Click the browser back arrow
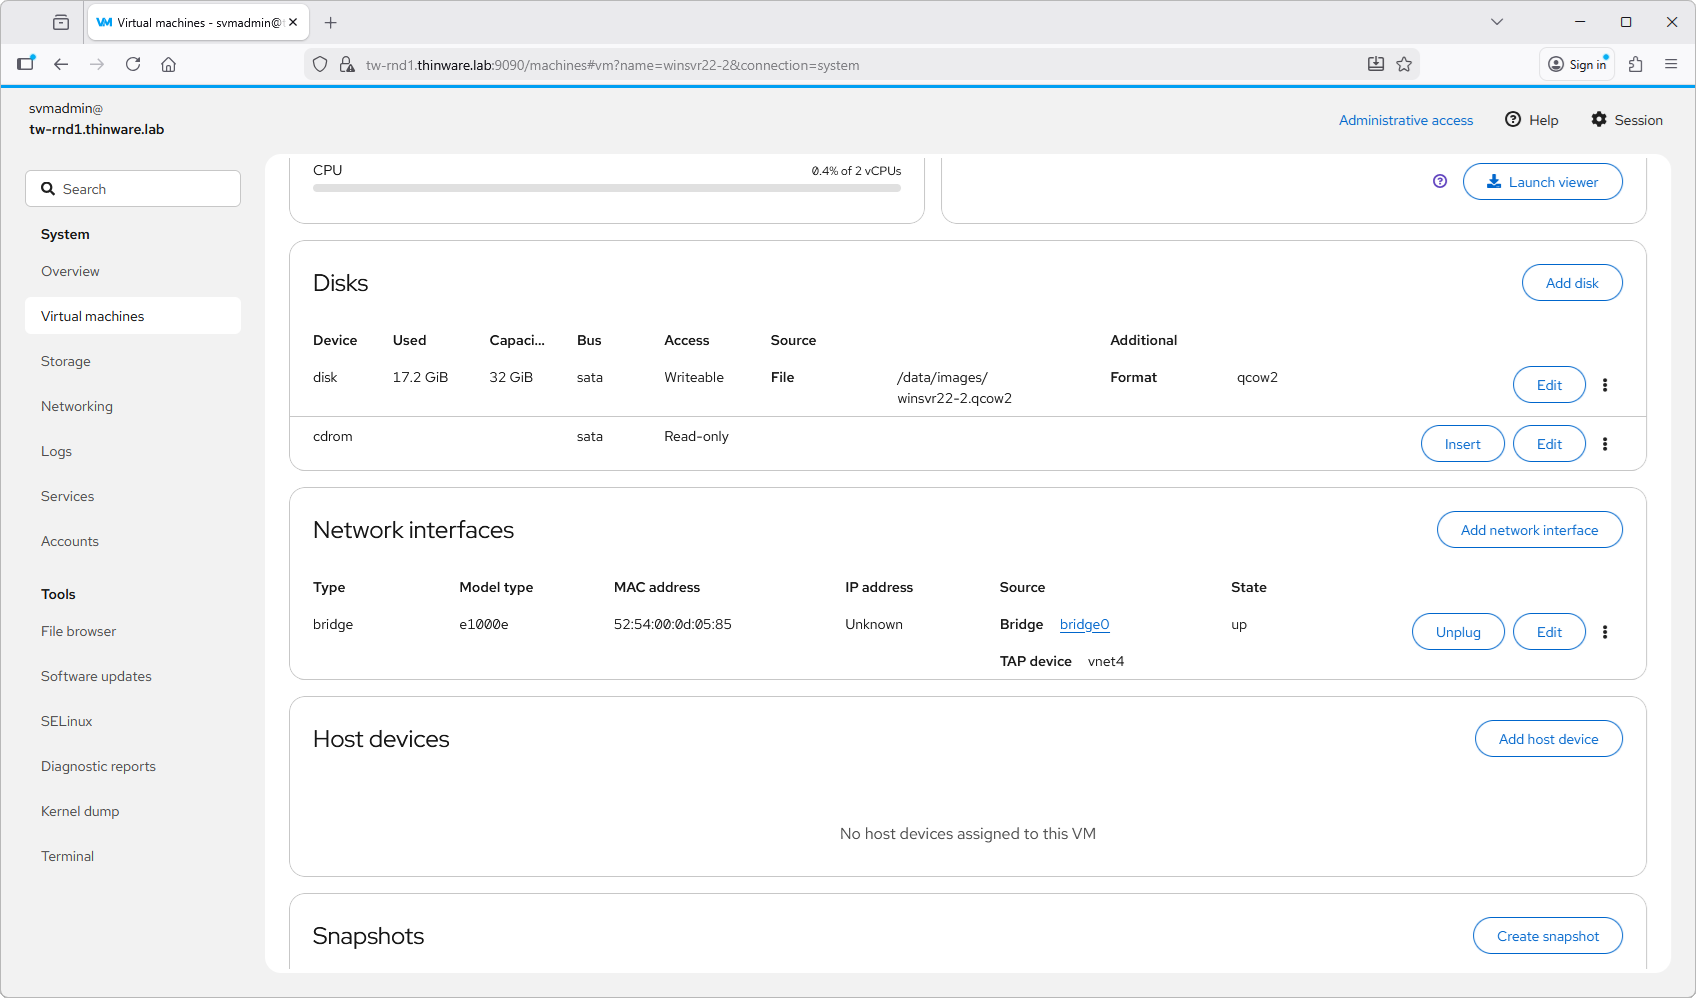Image resolution: width=1696 pixels, height=998 pixels. 61,64
